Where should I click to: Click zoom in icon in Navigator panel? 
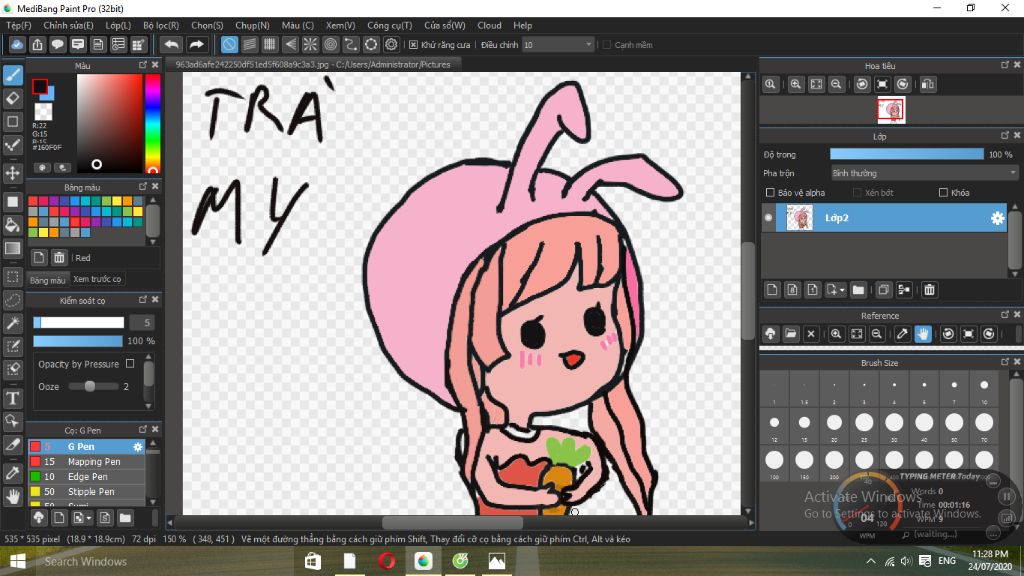(x=795, y=84)
